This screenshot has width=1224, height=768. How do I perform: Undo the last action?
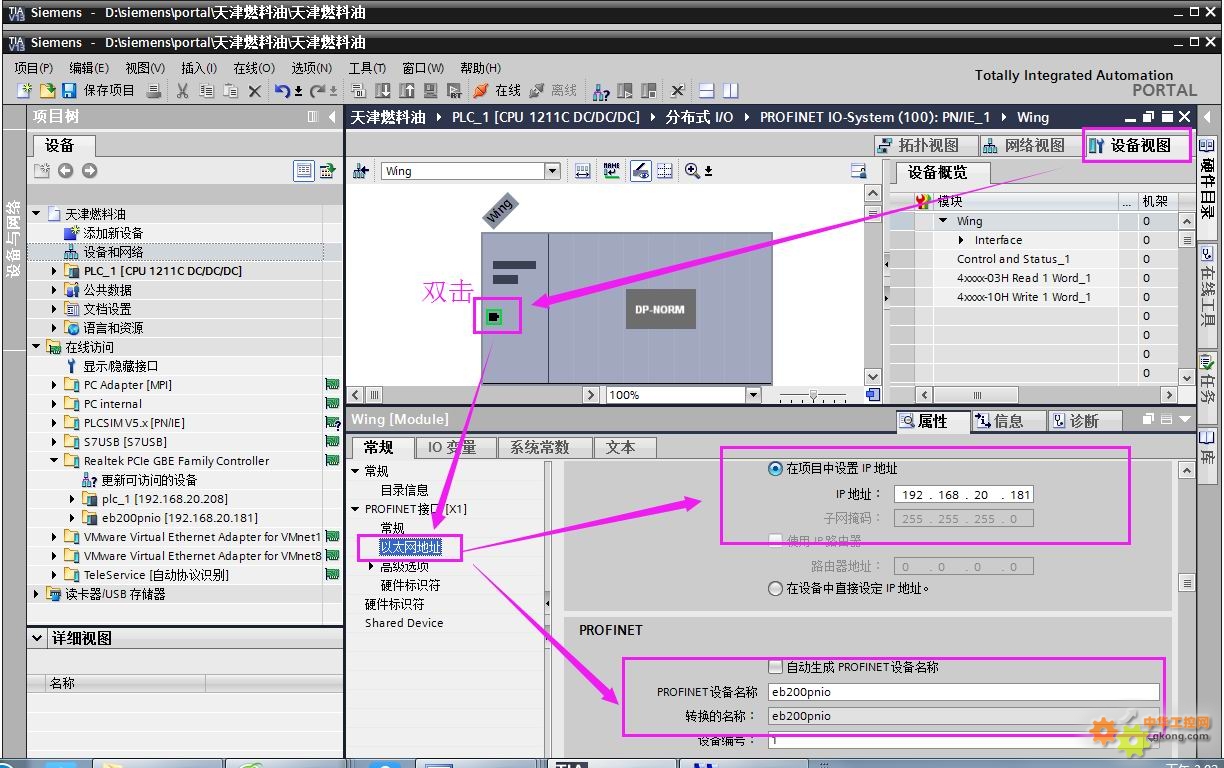point(283,91)
